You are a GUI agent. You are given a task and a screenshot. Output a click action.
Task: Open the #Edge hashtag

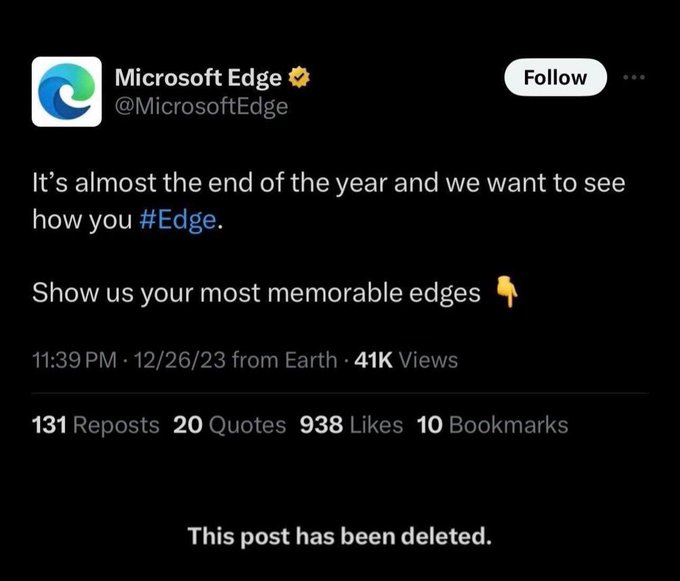177,220
